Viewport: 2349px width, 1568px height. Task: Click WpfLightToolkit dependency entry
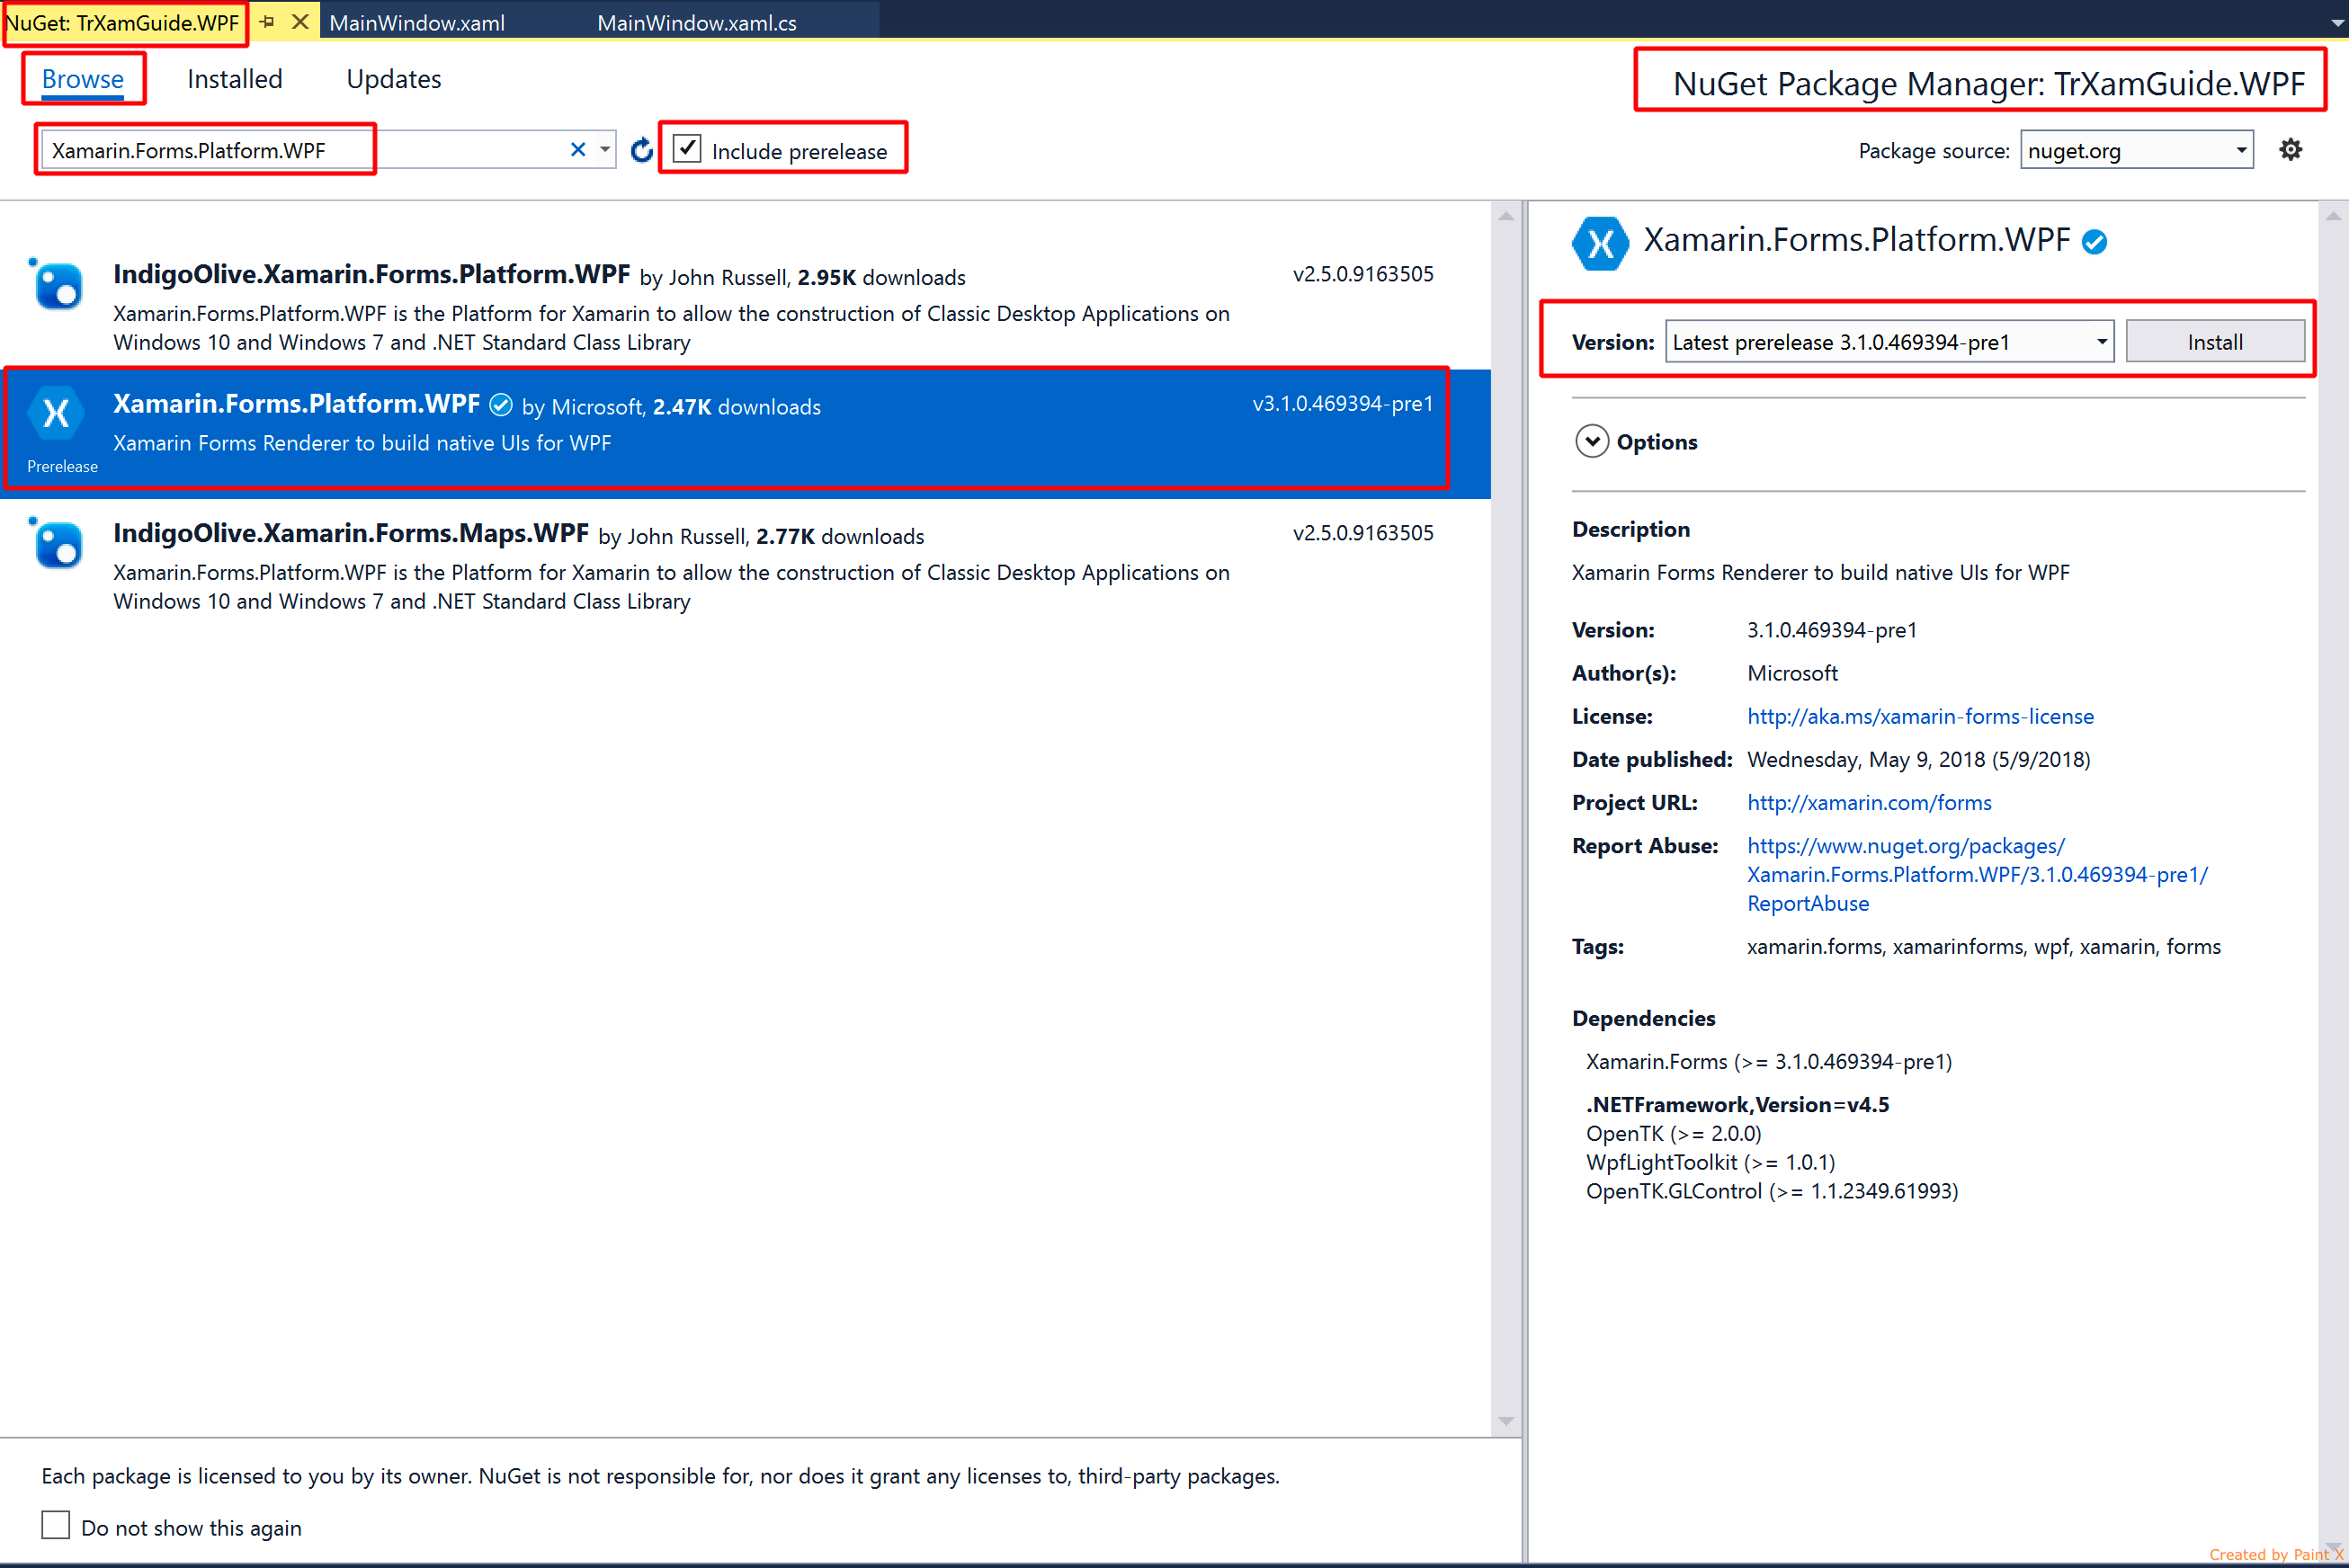[1710, 1163]
